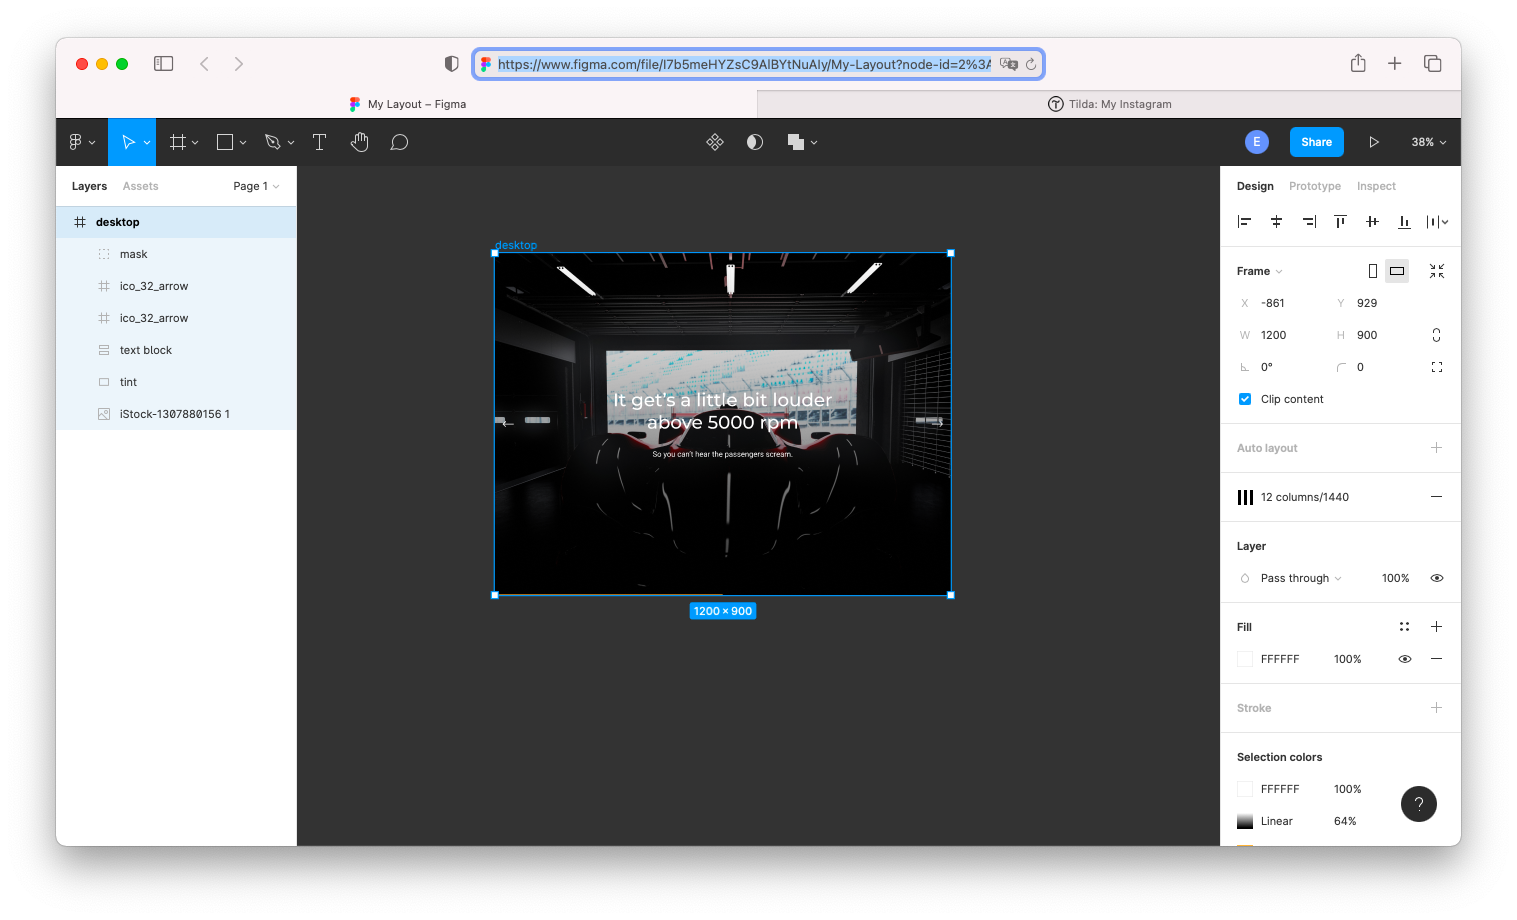Open the Comment tool

coord(399,141)
